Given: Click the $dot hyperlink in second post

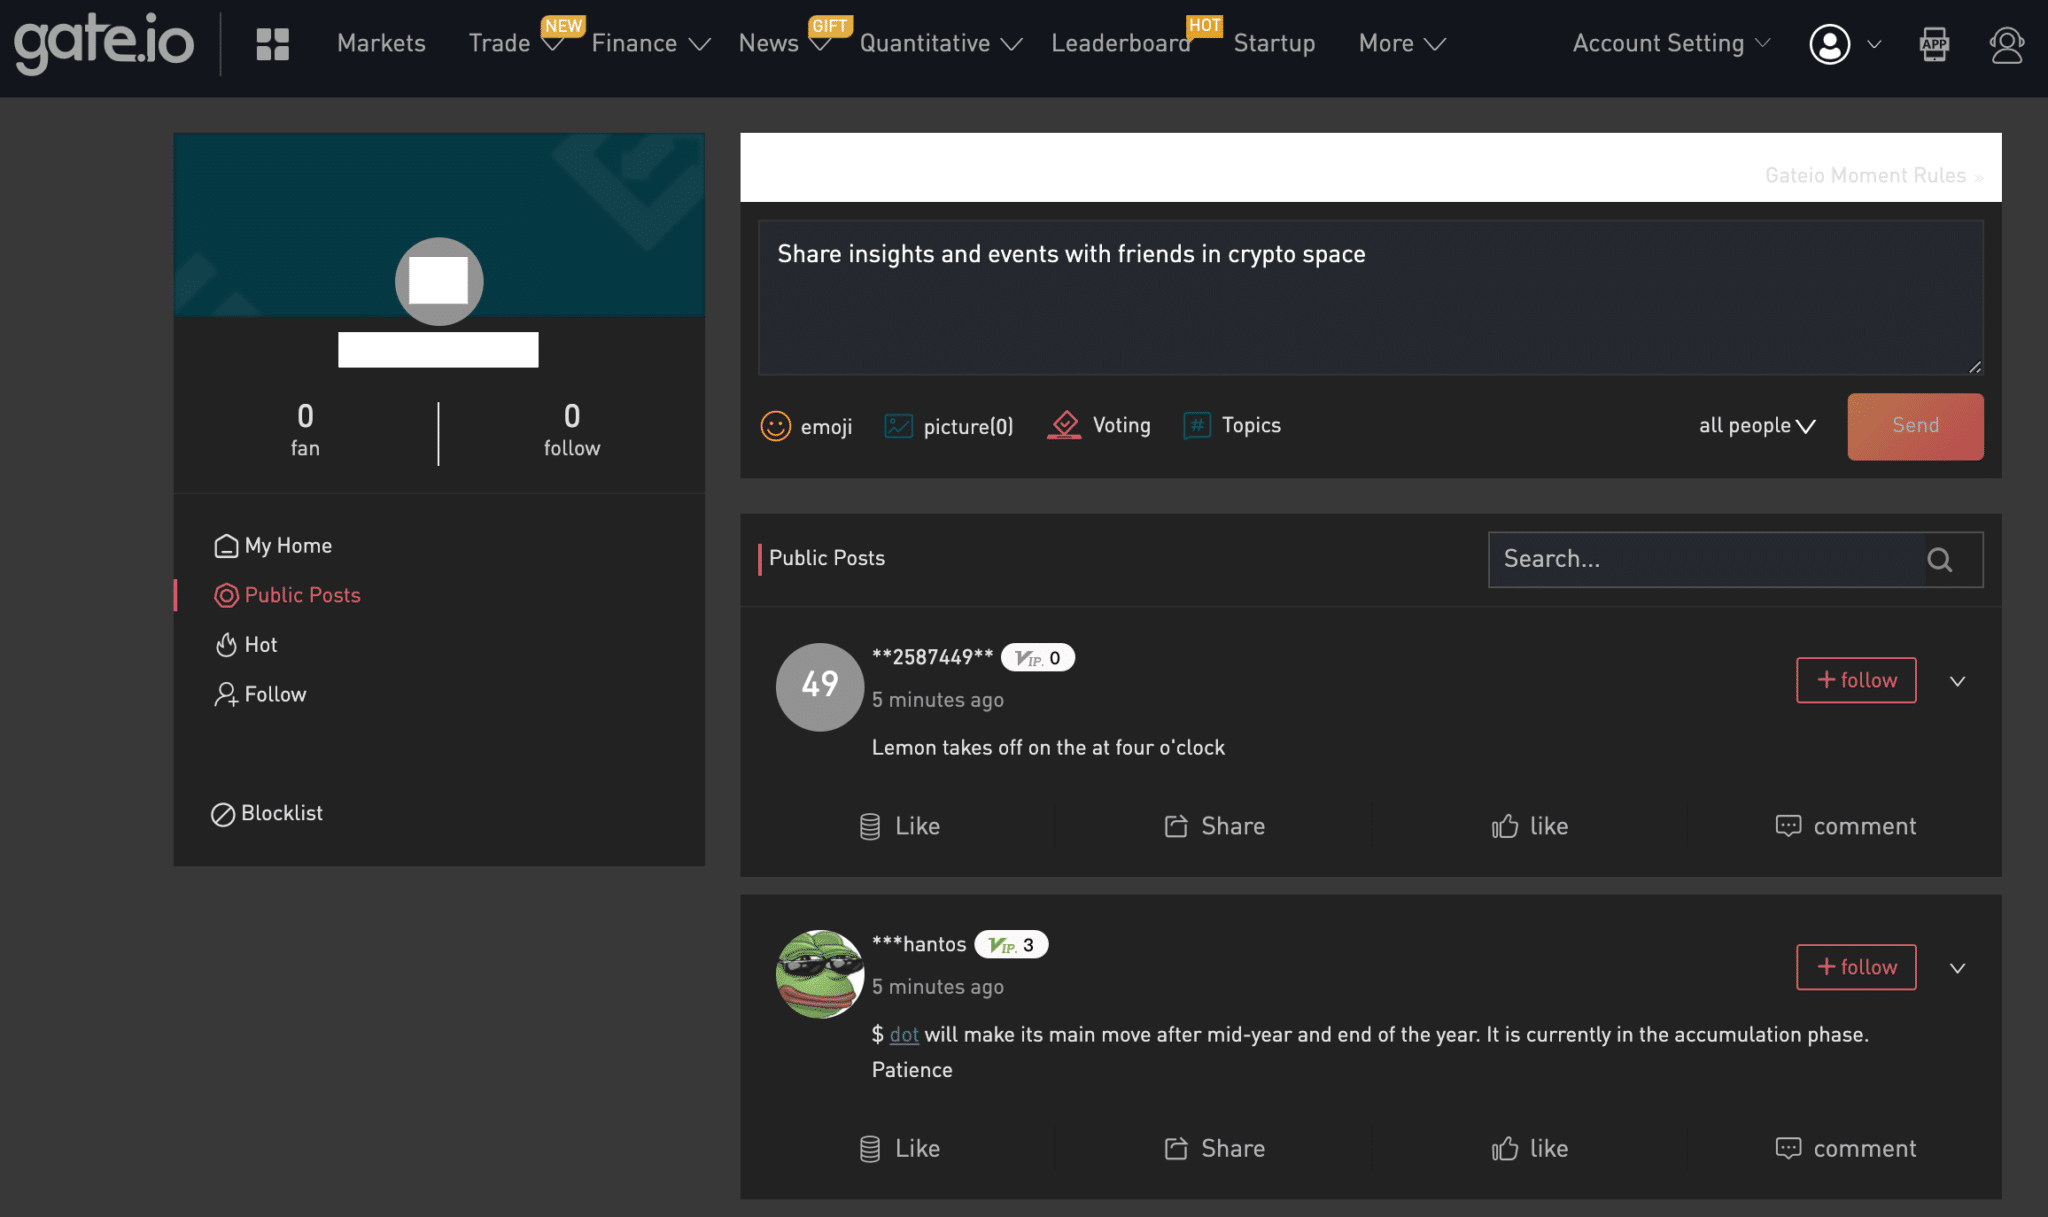Looking at the screenshot, I should 901,1036.
